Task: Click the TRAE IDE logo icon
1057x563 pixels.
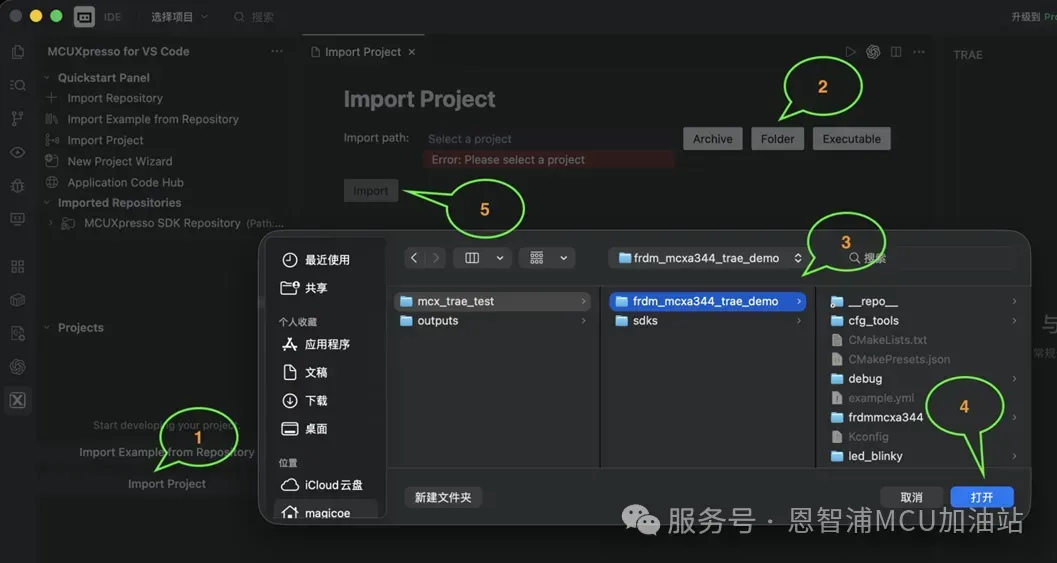Action: (x=84, y=17)
